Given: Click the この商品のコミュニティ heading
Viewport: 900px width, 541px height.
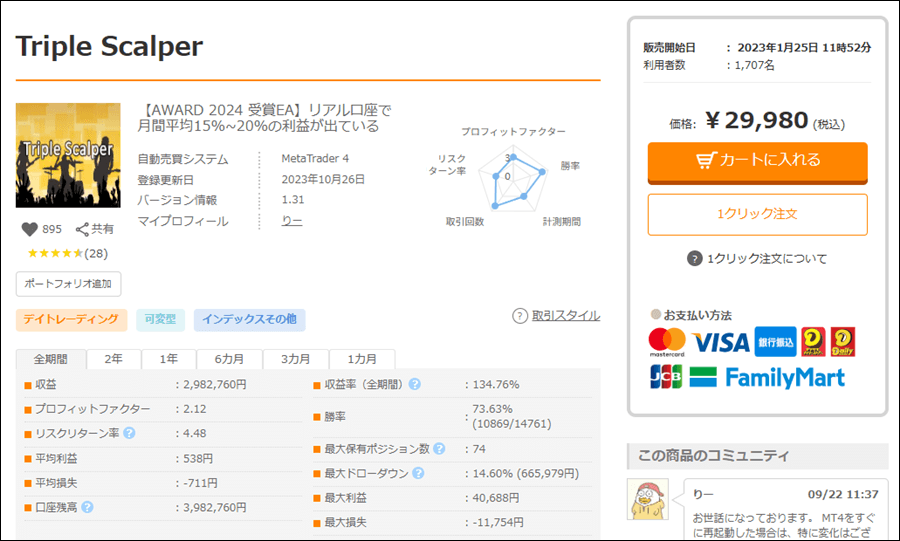Looking at the screenshot, I should pos(714,456).
